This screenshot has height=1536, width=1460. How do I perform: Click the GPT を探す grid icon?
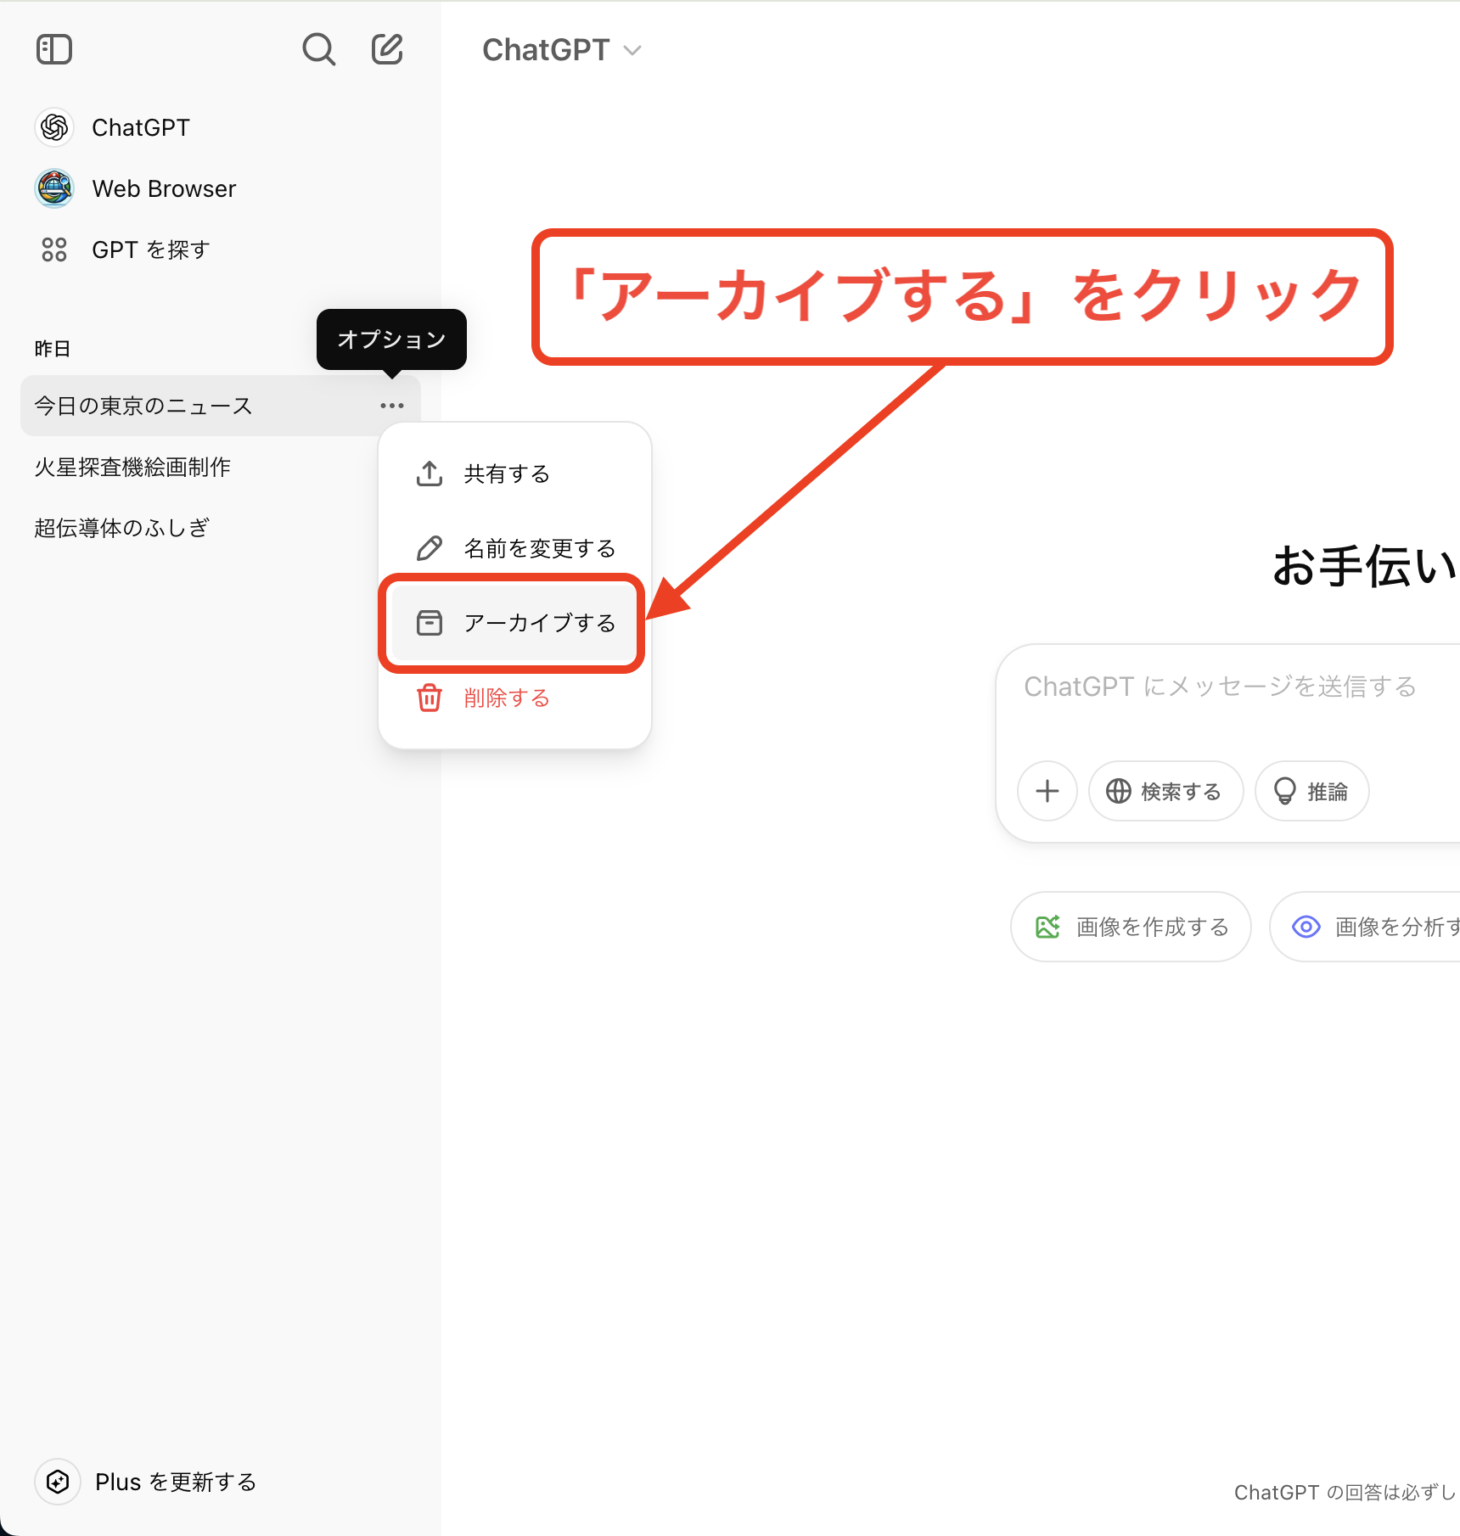pos(54,250)
